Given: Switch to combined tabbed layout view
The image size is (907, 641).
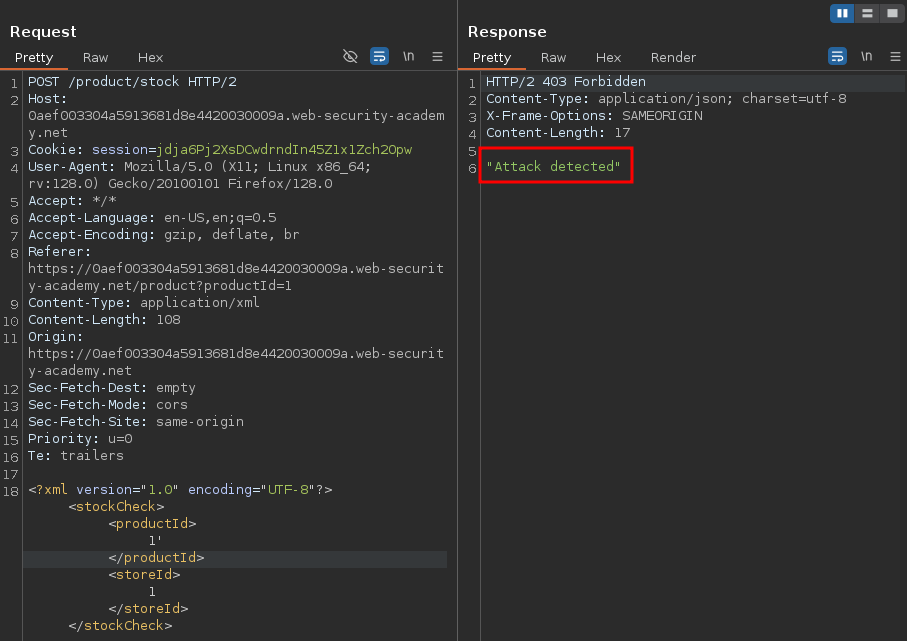Looking at the screenshot, I should click(x=890, y=13).
